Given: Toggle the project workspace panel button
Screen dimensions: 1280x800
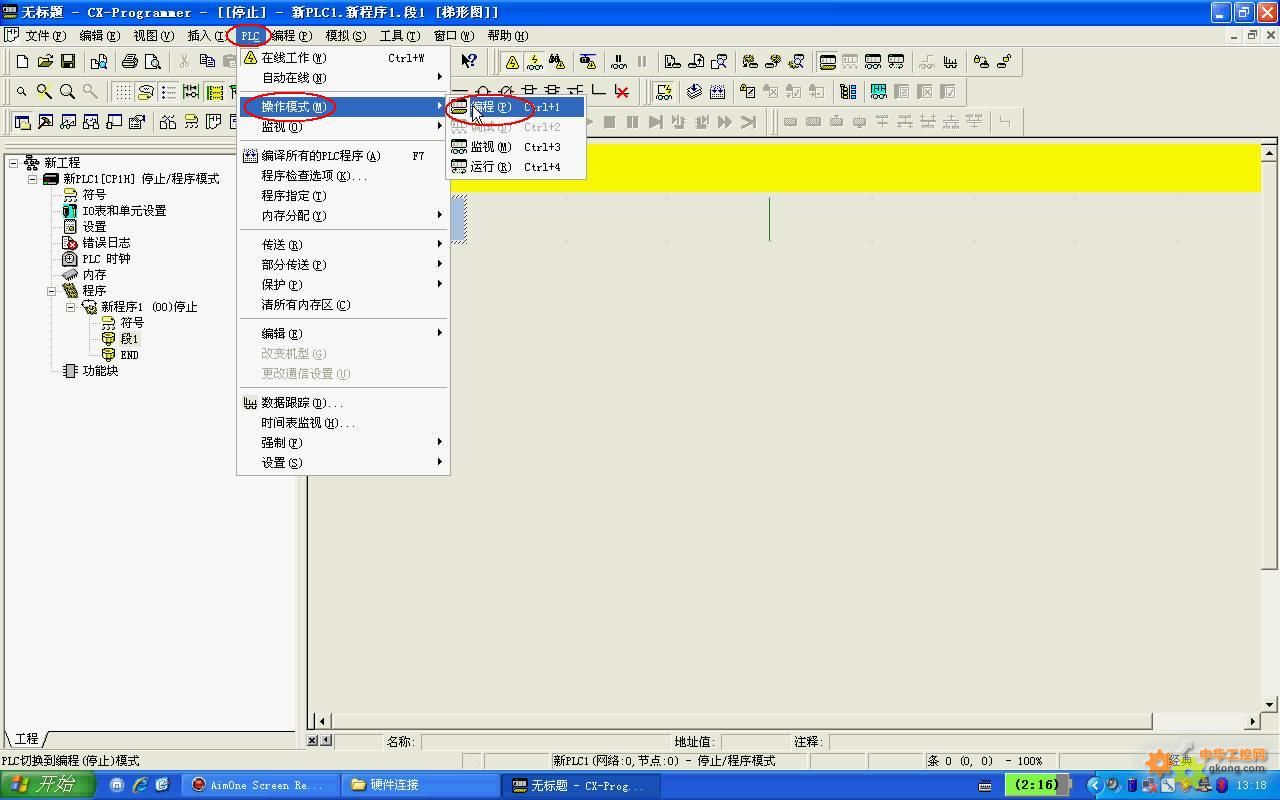Looking at the screenshot, I should click(x=22, y=122).
